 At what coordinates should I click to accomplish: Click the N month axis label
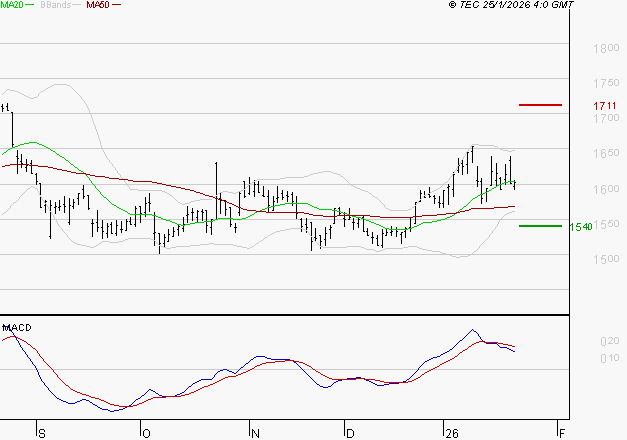(255, 434)
